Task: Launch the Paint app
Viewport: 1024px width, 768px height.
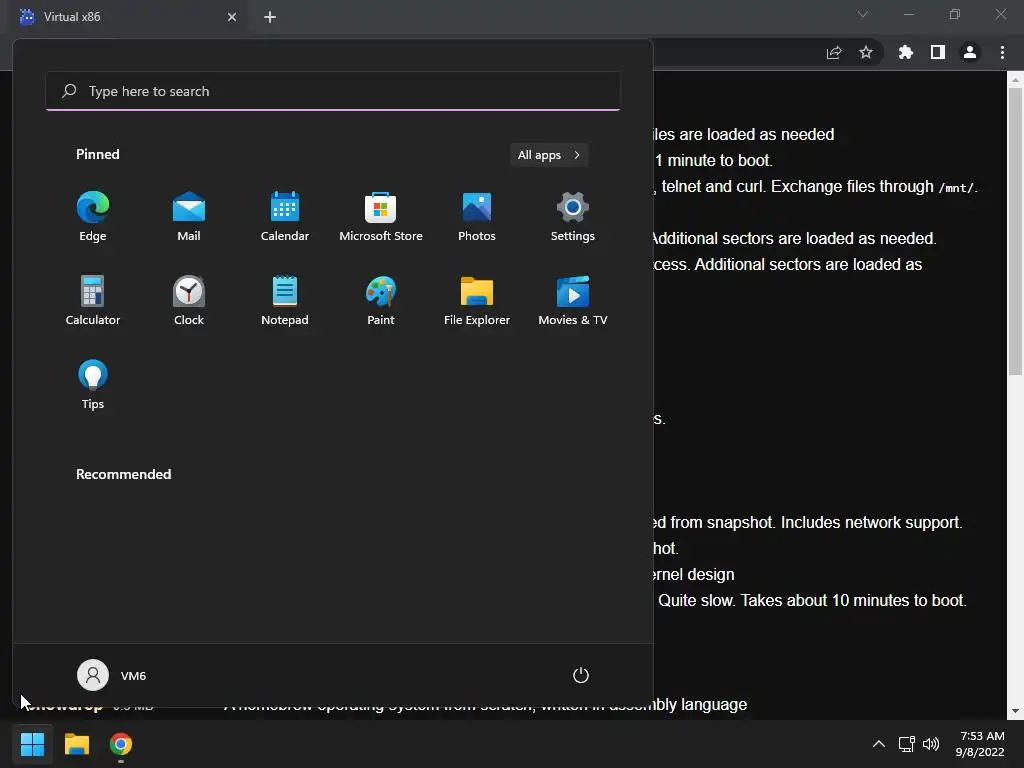Action: (x=381, y=300)
